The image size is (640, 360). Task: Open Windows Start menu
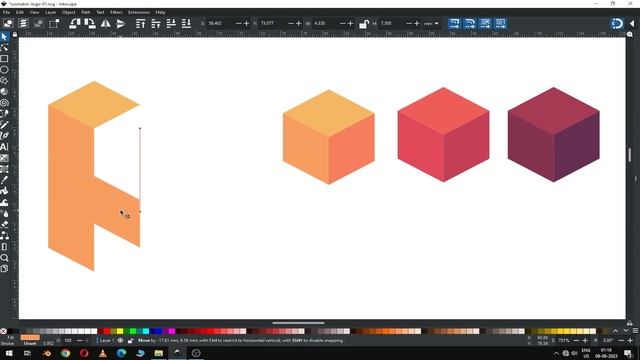pos(9,353)
